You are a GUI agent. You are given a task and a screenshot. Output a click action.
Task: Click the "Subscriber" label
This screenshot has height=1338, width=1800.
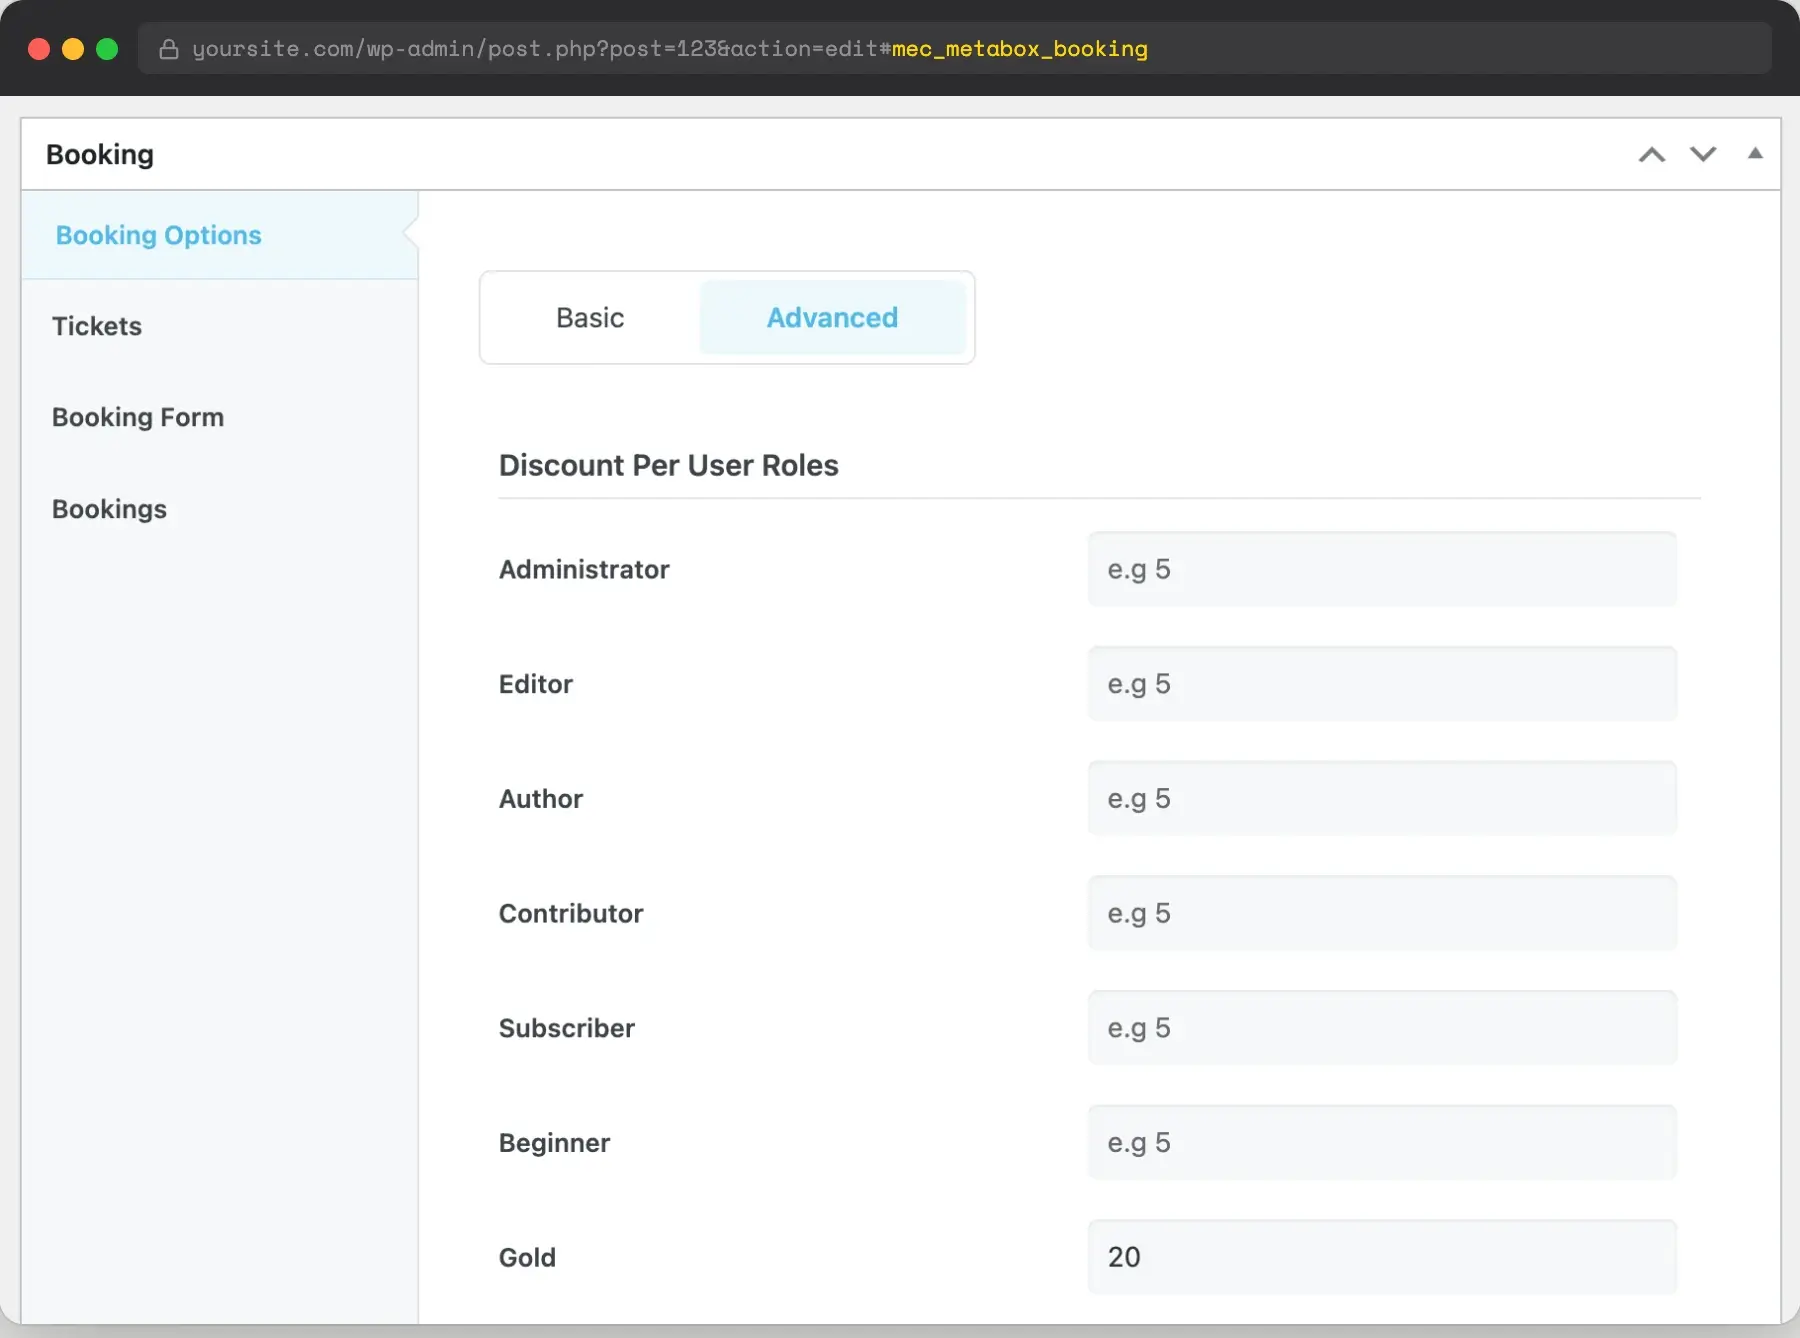point(567,1028)
